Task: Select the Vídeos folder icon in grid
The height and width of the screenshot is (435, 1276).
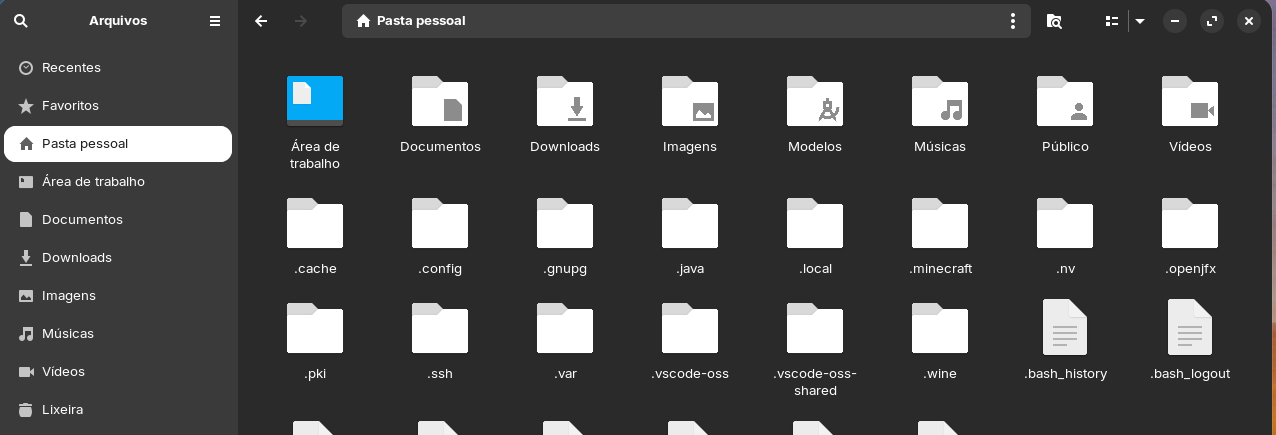Action: click(x=1190, y=101)
